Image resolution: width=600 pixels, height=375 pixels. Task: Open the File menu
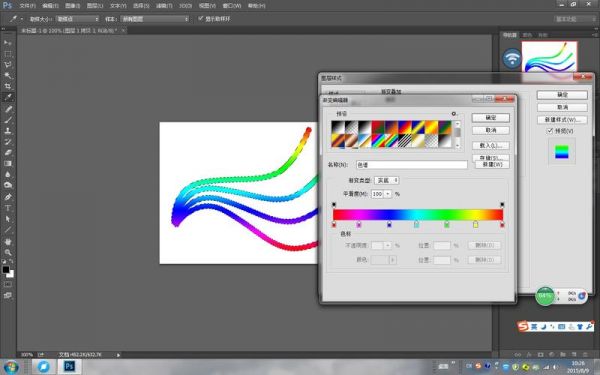pos(27,6)
